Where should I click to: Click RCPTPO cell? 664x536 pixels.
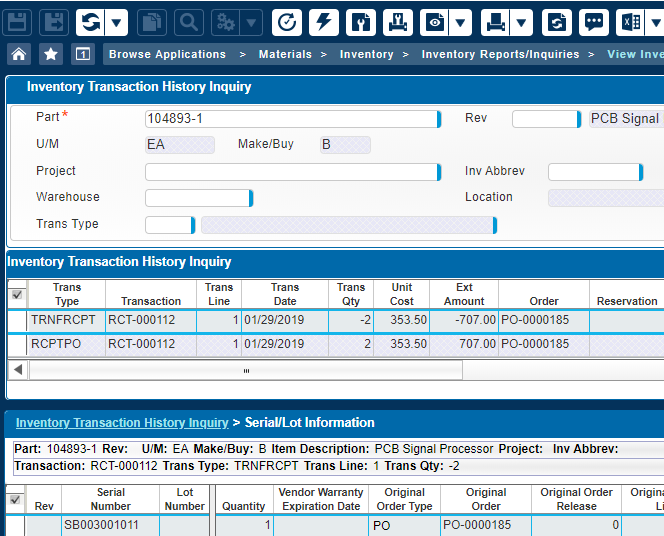click(x=66, y=344)
